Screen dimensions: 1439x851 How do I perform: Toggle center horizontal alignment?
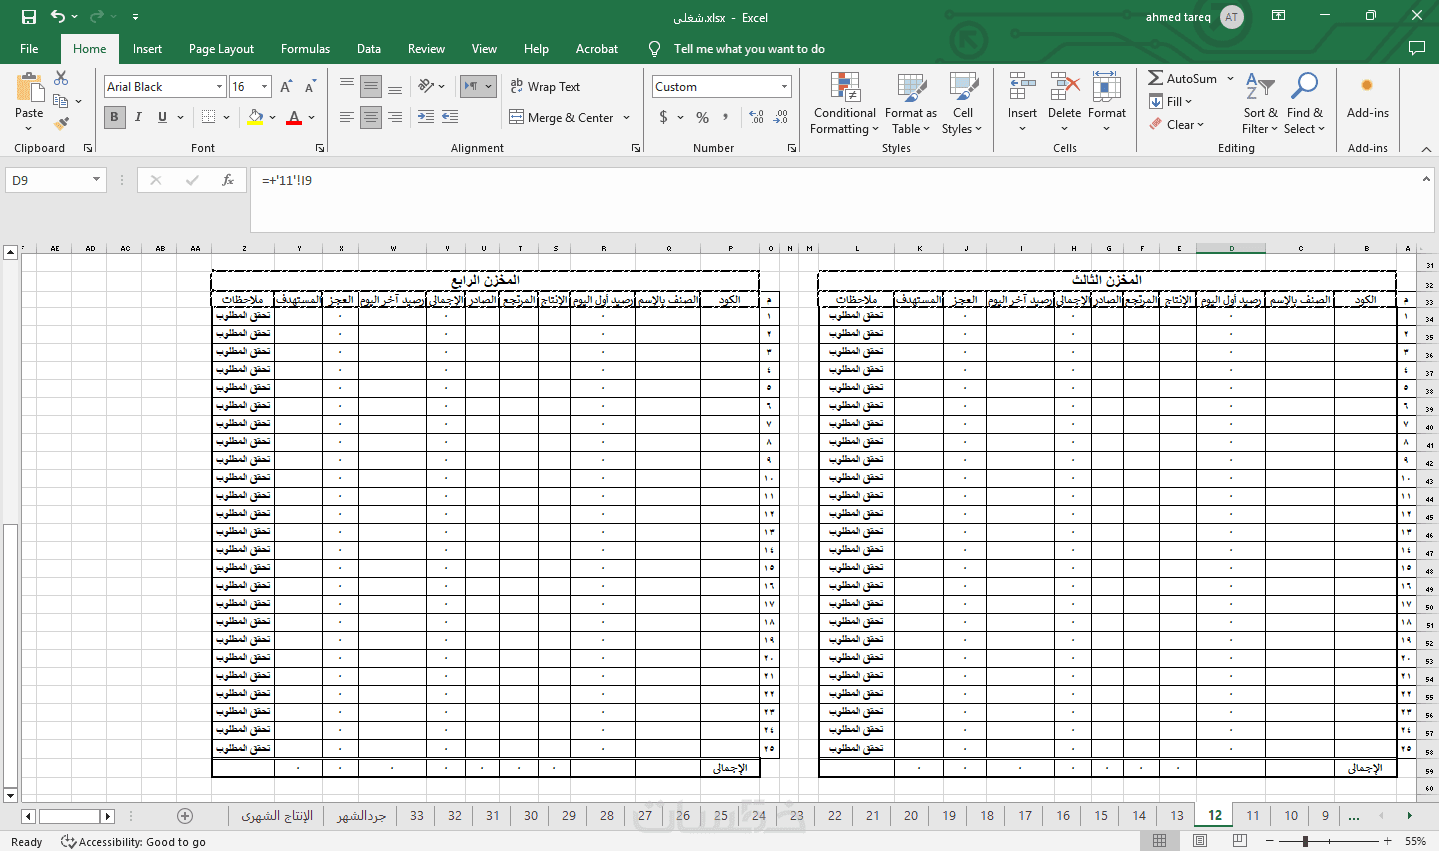pos(371,117)
